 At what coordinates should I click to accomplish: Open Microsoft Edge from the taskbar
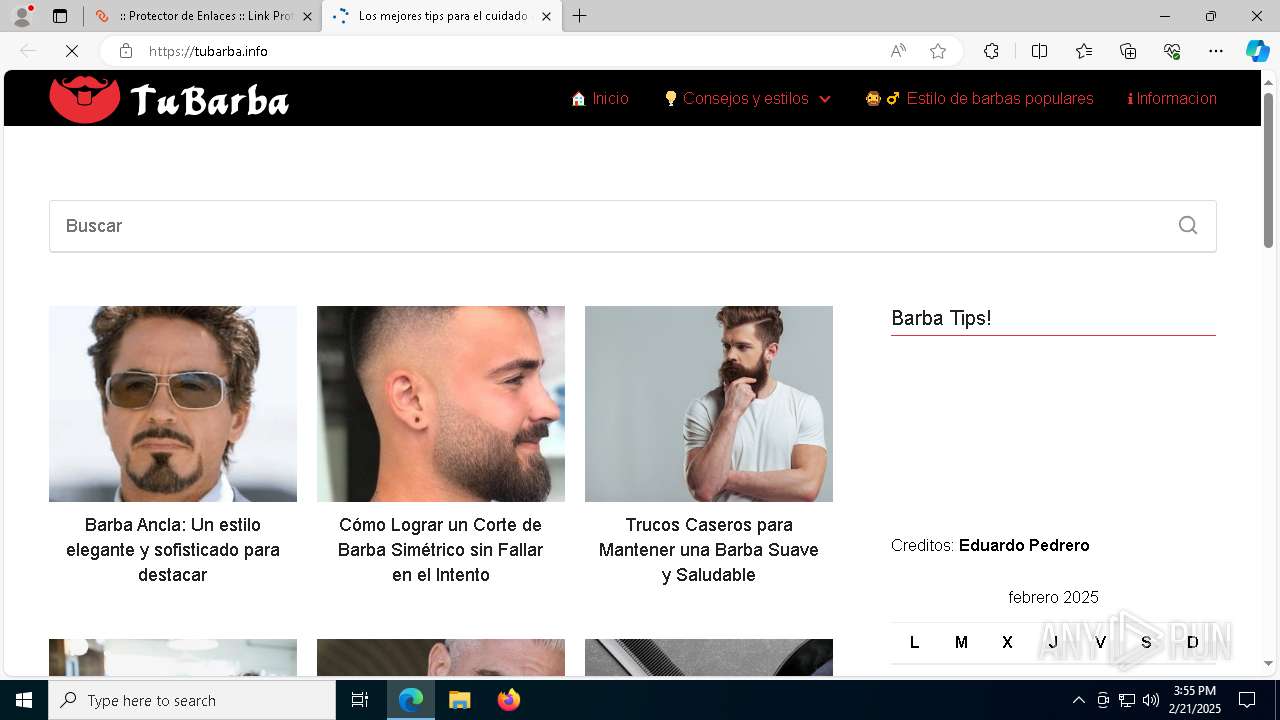pyautogui.click(x=411, y=700)
